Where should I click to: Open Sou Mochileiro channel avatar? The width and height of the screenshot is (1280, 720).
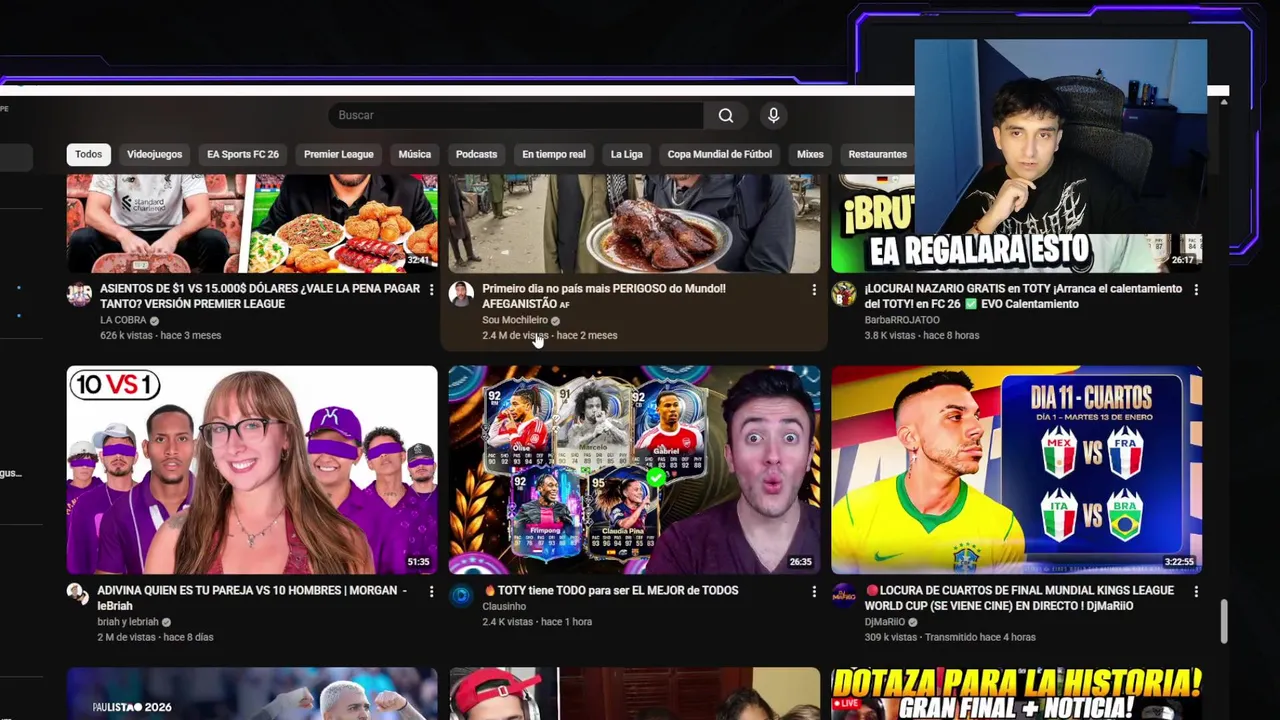tap(461, 293)
